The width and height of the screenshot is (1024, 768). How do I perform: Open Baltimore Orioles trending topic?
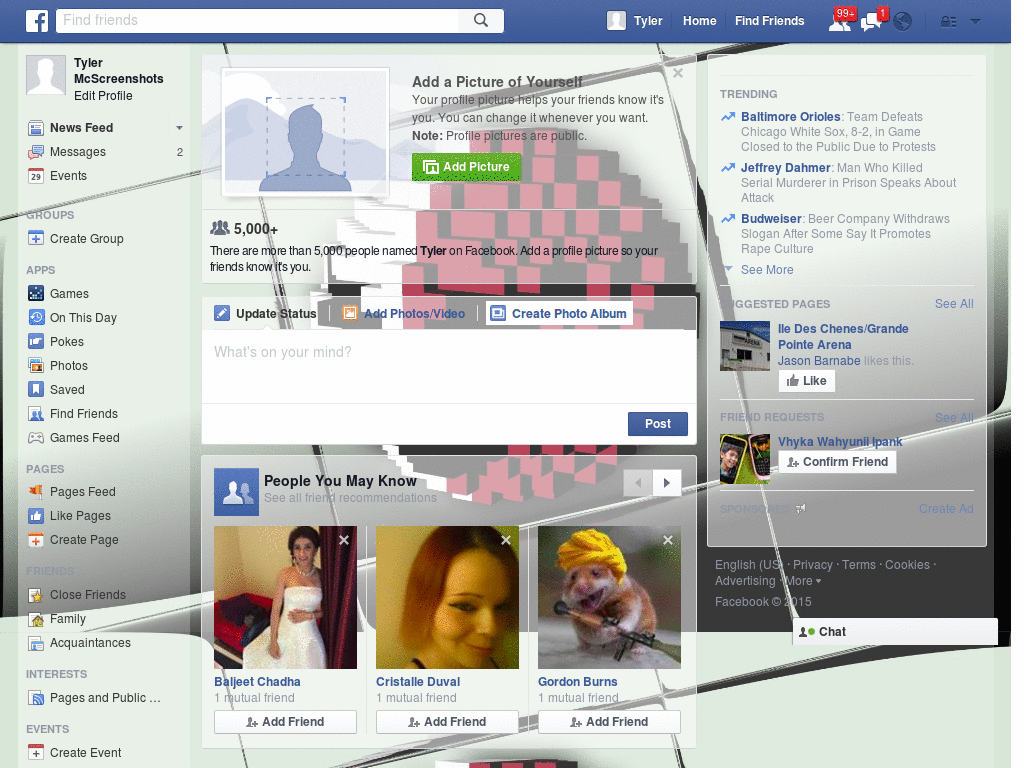coord(790,117)
